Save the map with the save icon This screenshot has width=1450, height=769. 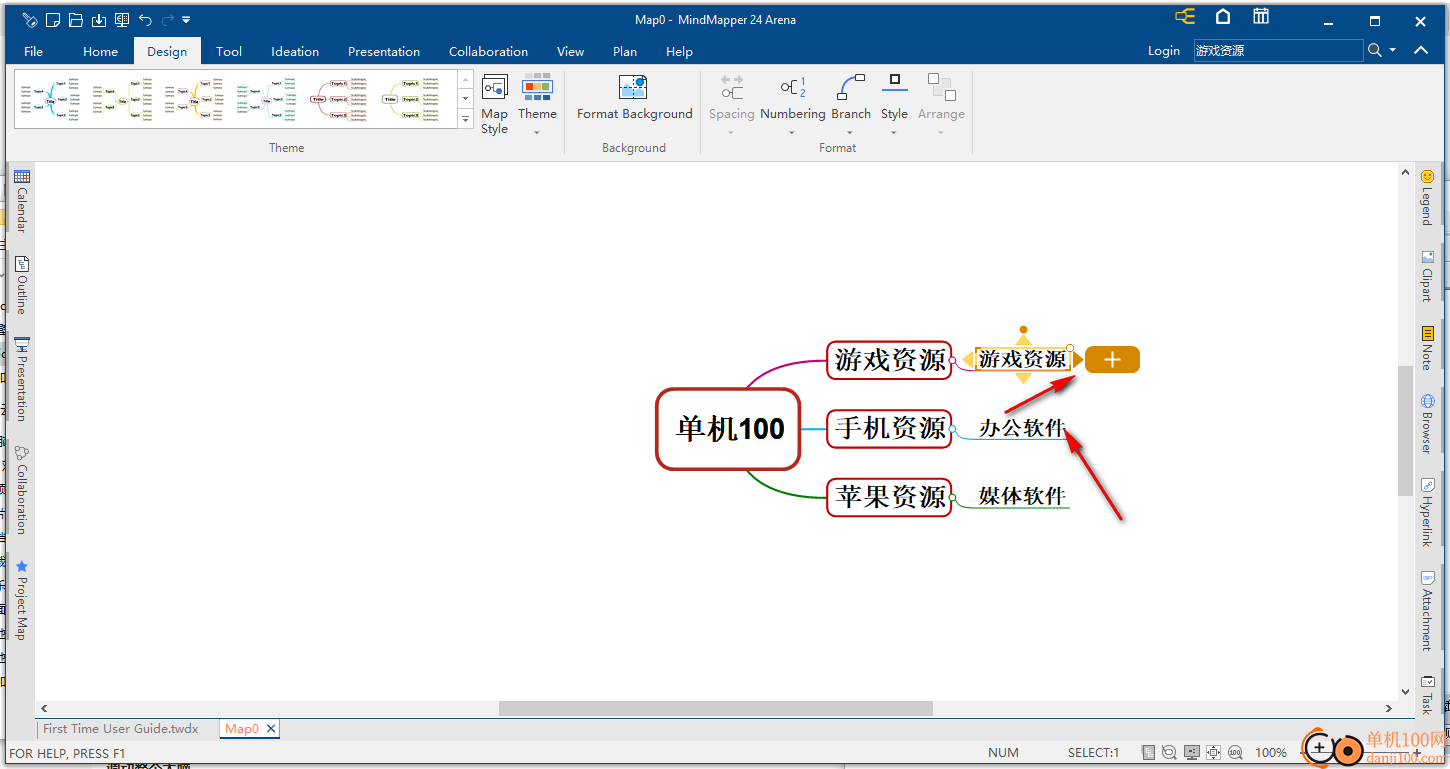click(x=99, y=20)
